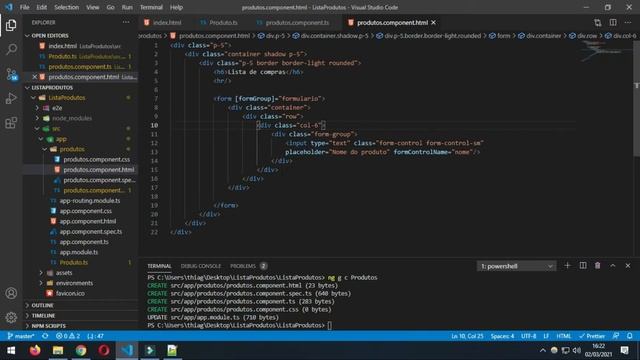Open notifications bell in status bar
The width and height of the screenshot is (640, 360).
pyautogui.click(x=629, y=336)
